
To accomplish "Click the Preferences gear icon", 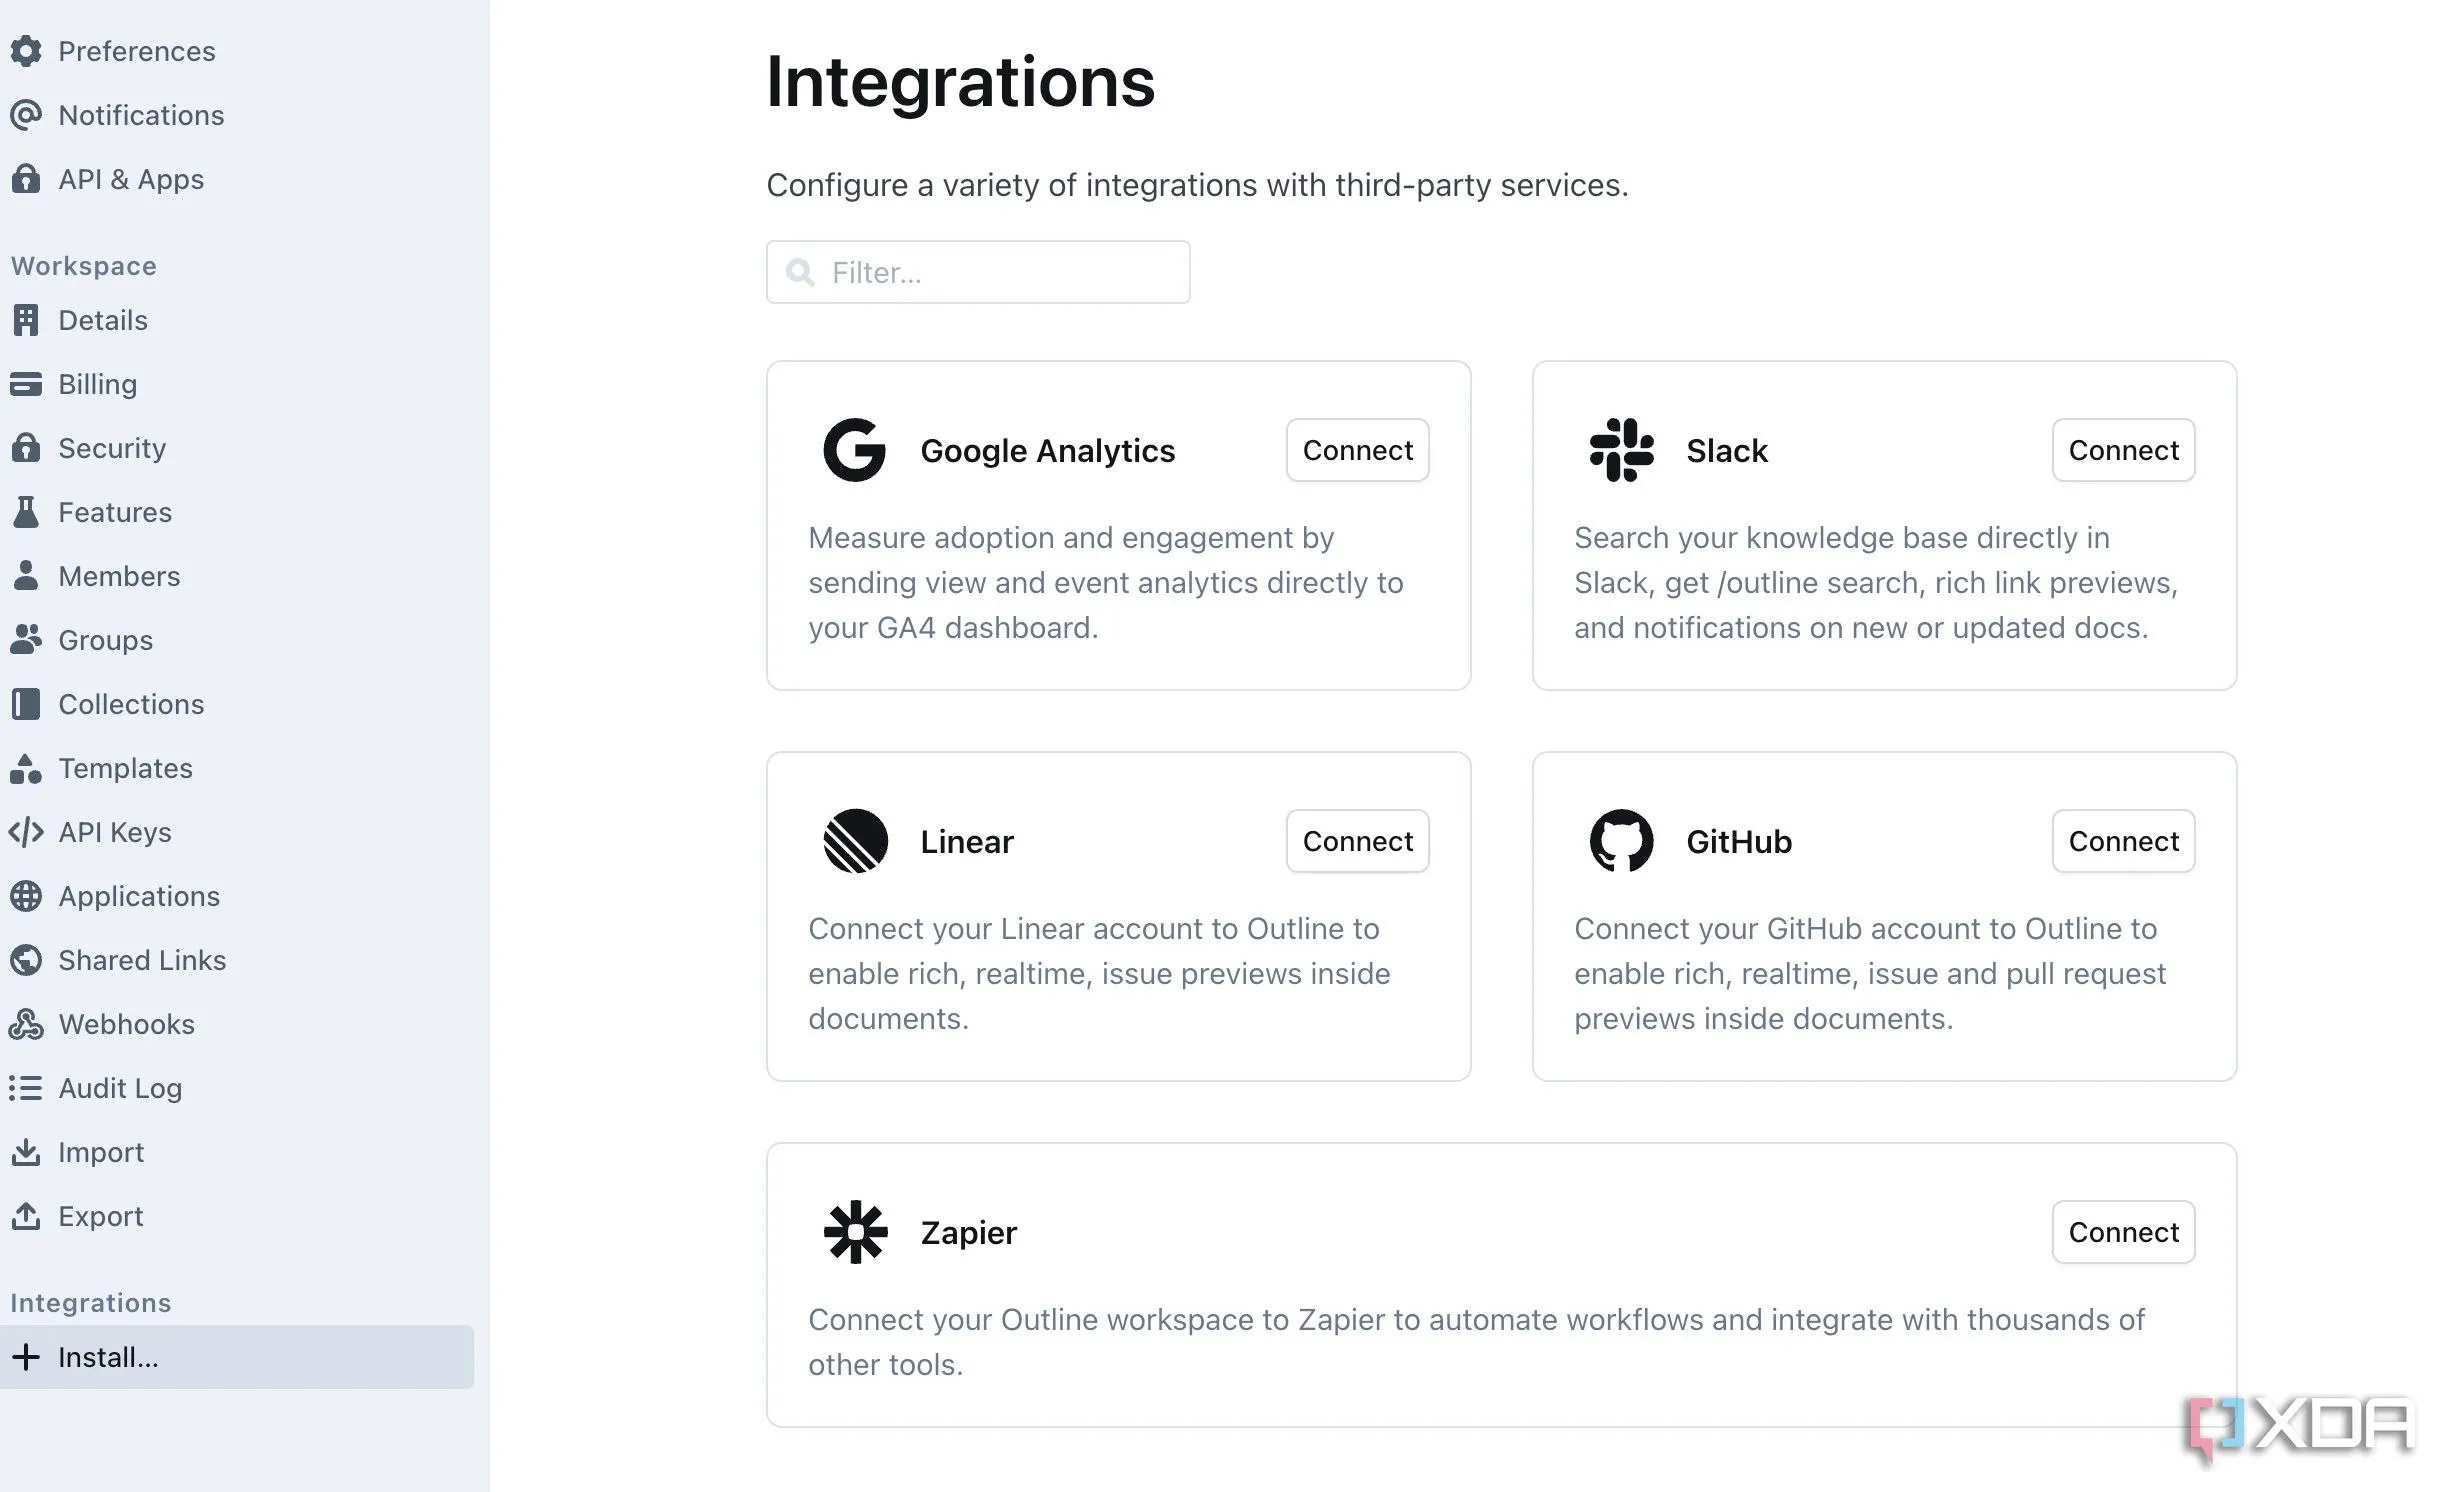I will 26,51.
